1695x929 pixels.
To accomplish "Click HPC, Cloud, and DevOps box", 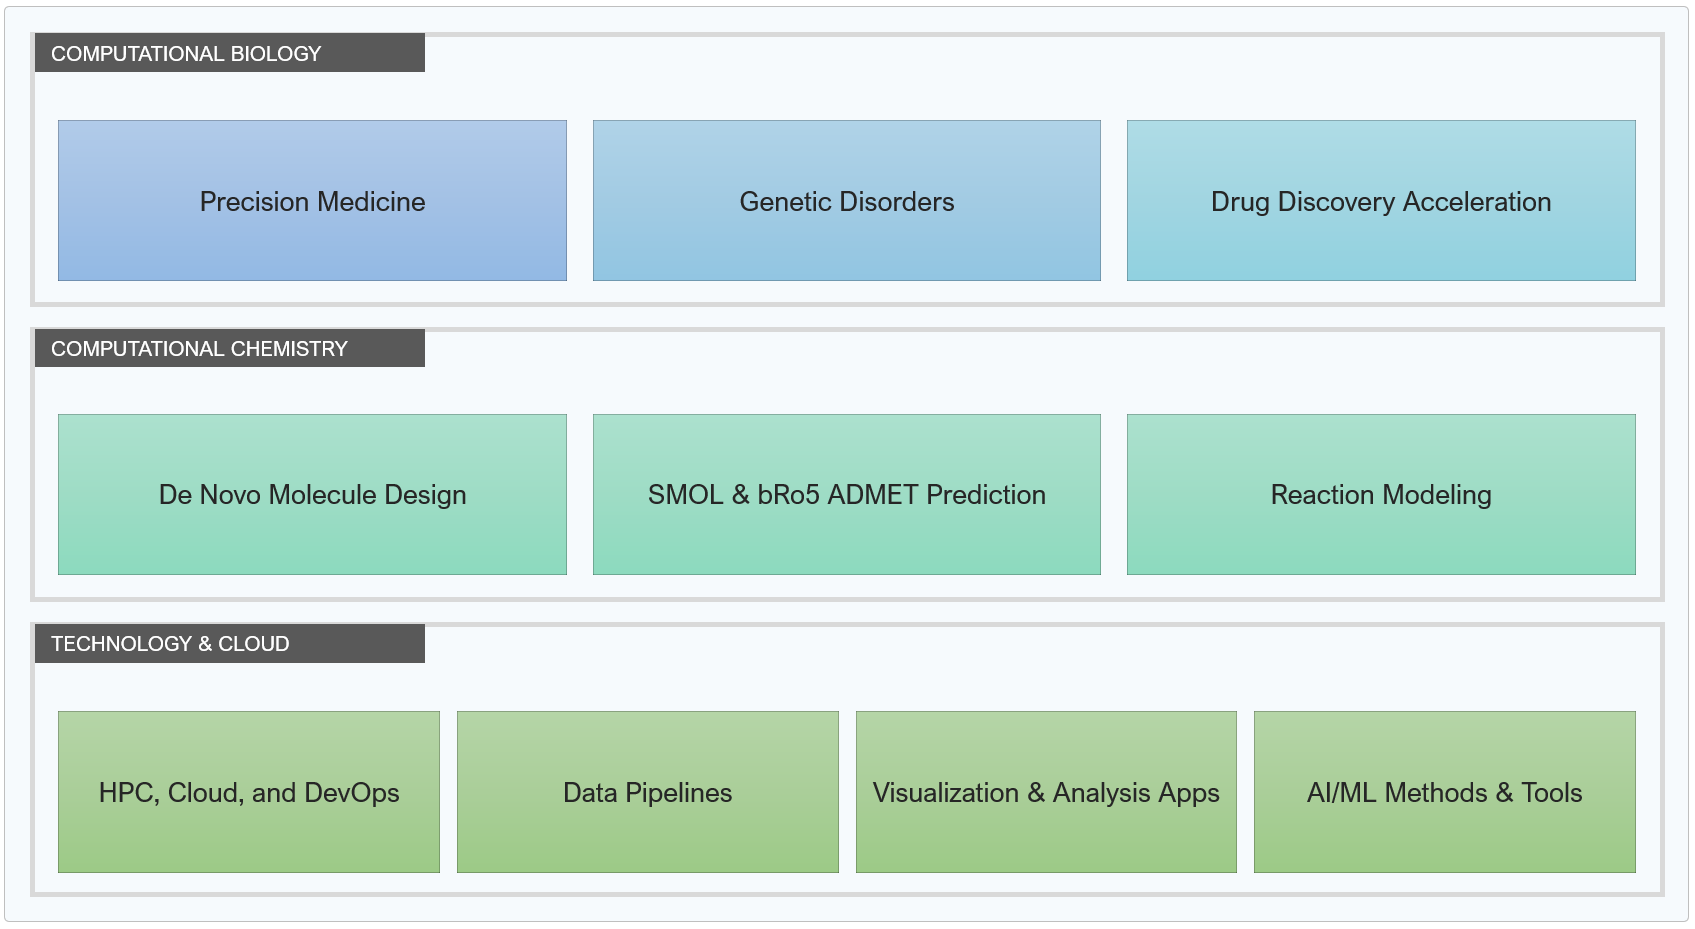I will 249,792.
